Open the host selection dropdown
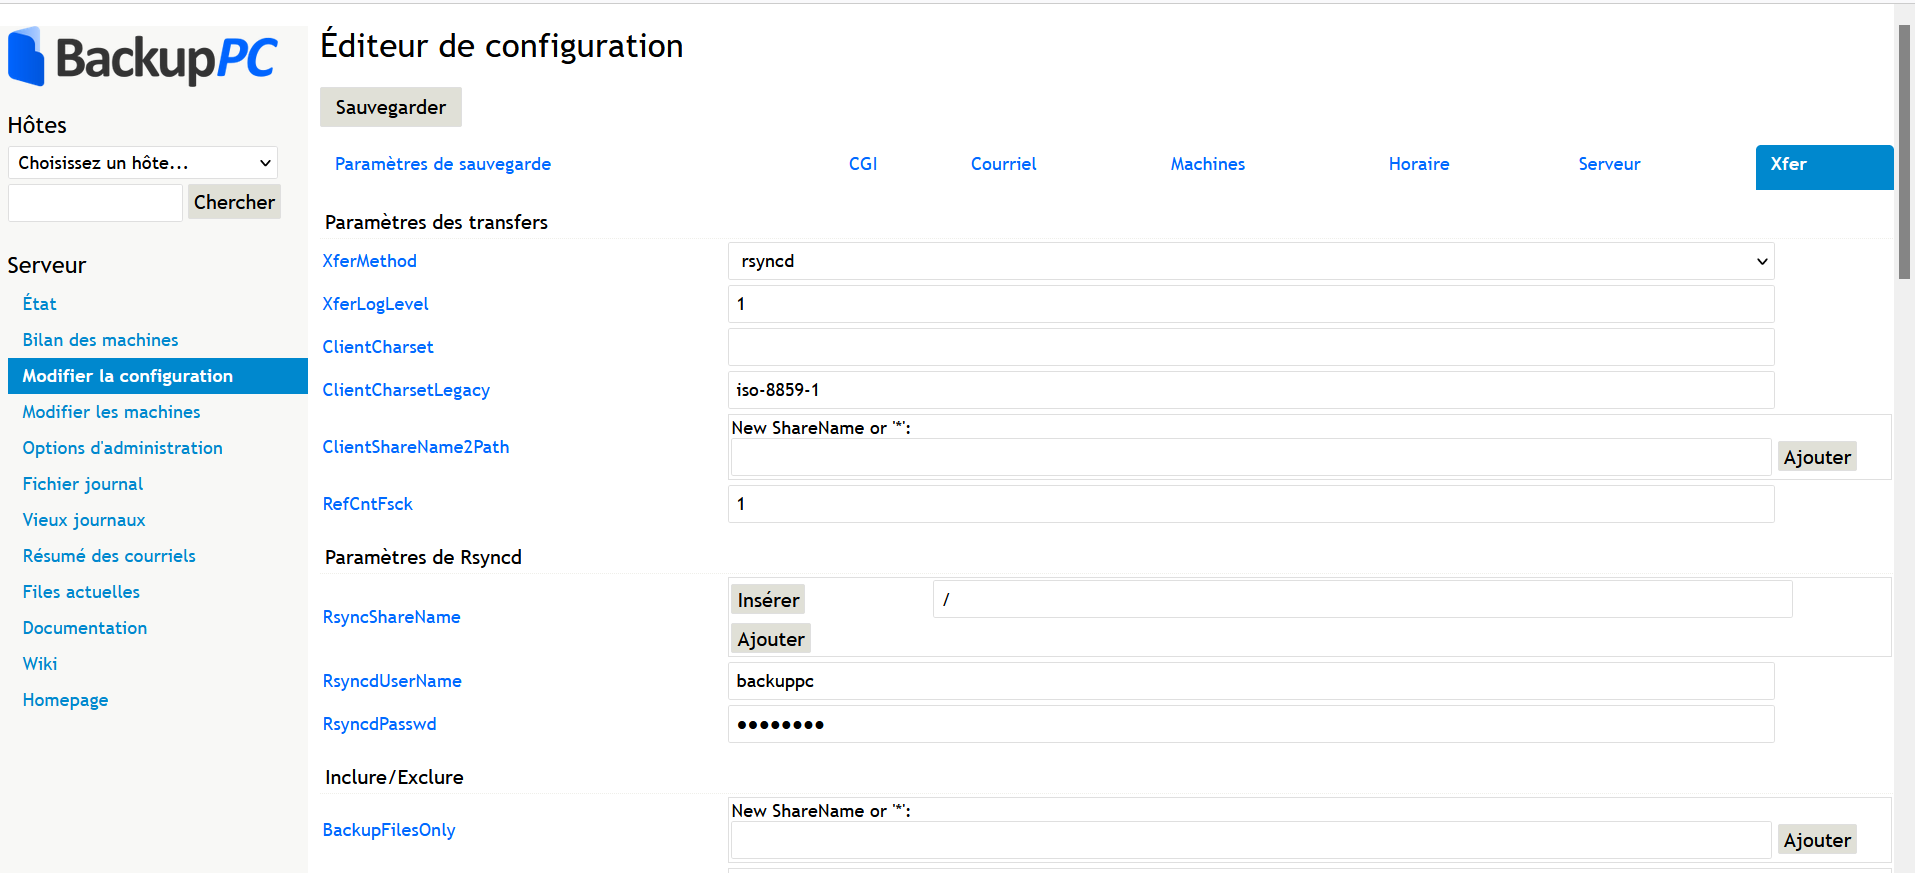 click(x=143, y=163)
